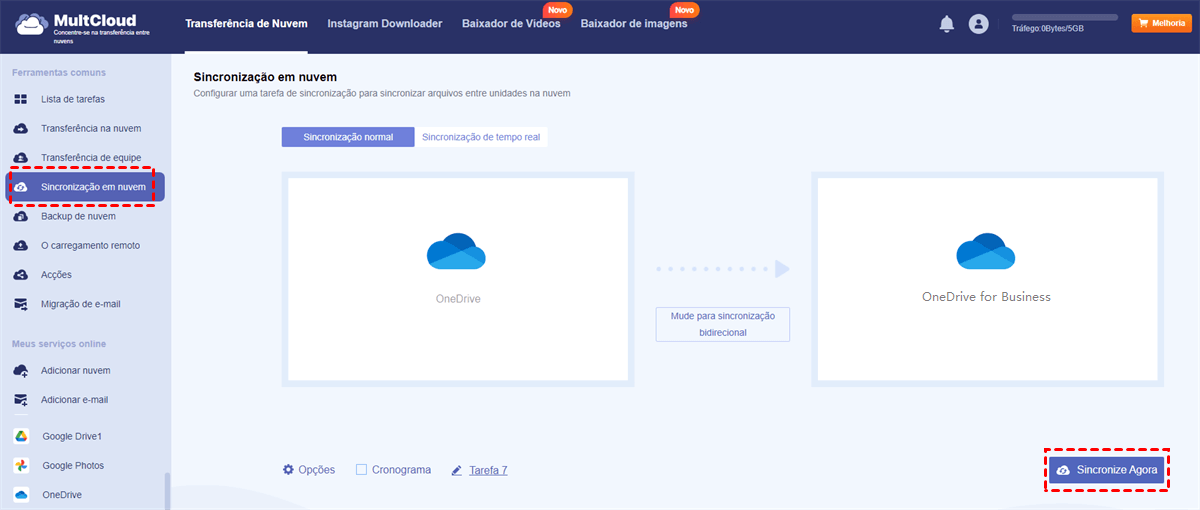Click Sincronize Agora button
The height and width of the screenshot is (510, 1200).
1106,470
